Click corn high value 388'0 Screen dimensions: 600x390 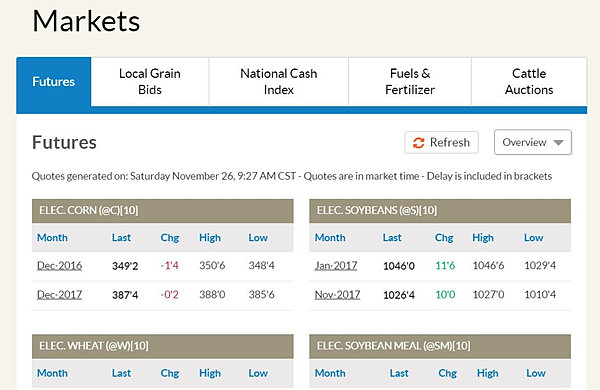click(212, 295)
